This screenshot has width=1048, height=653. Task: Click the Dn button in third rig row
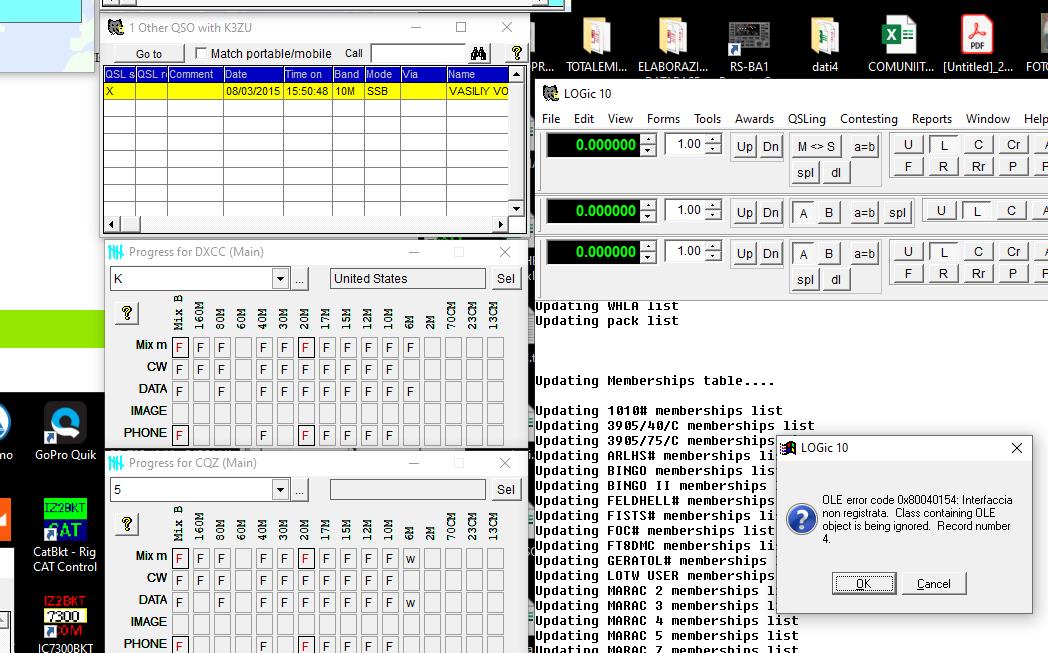771,254
